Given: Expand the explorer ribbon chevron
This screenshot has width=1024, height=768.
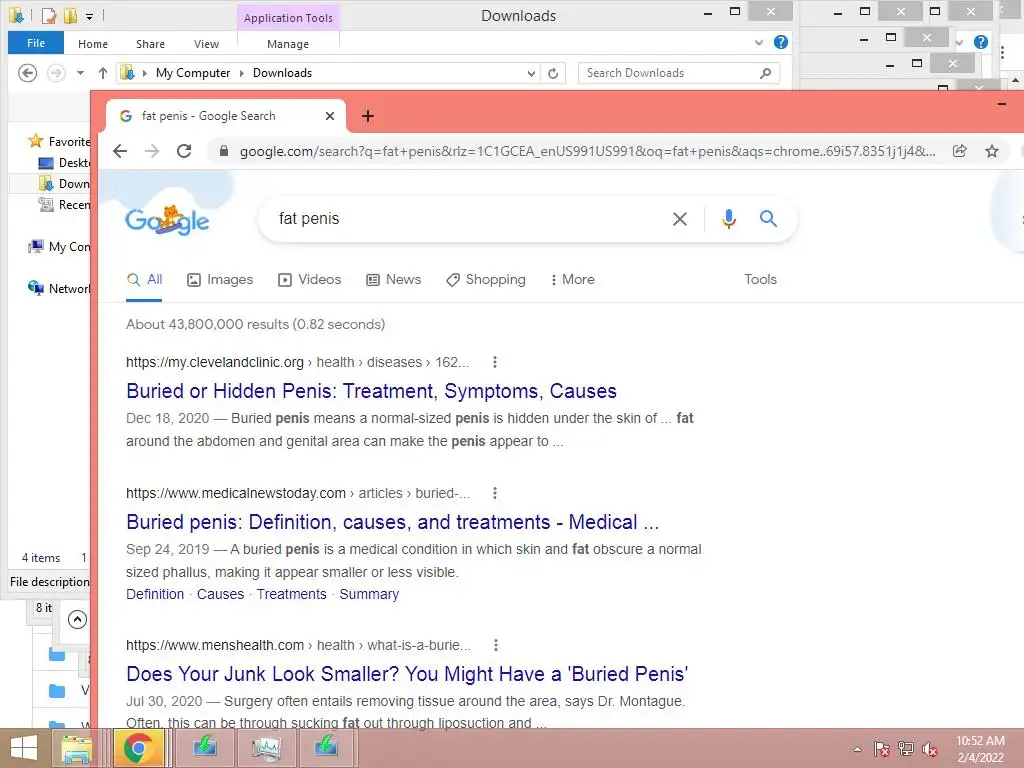Looking at the screenshot, I should 759,42.
